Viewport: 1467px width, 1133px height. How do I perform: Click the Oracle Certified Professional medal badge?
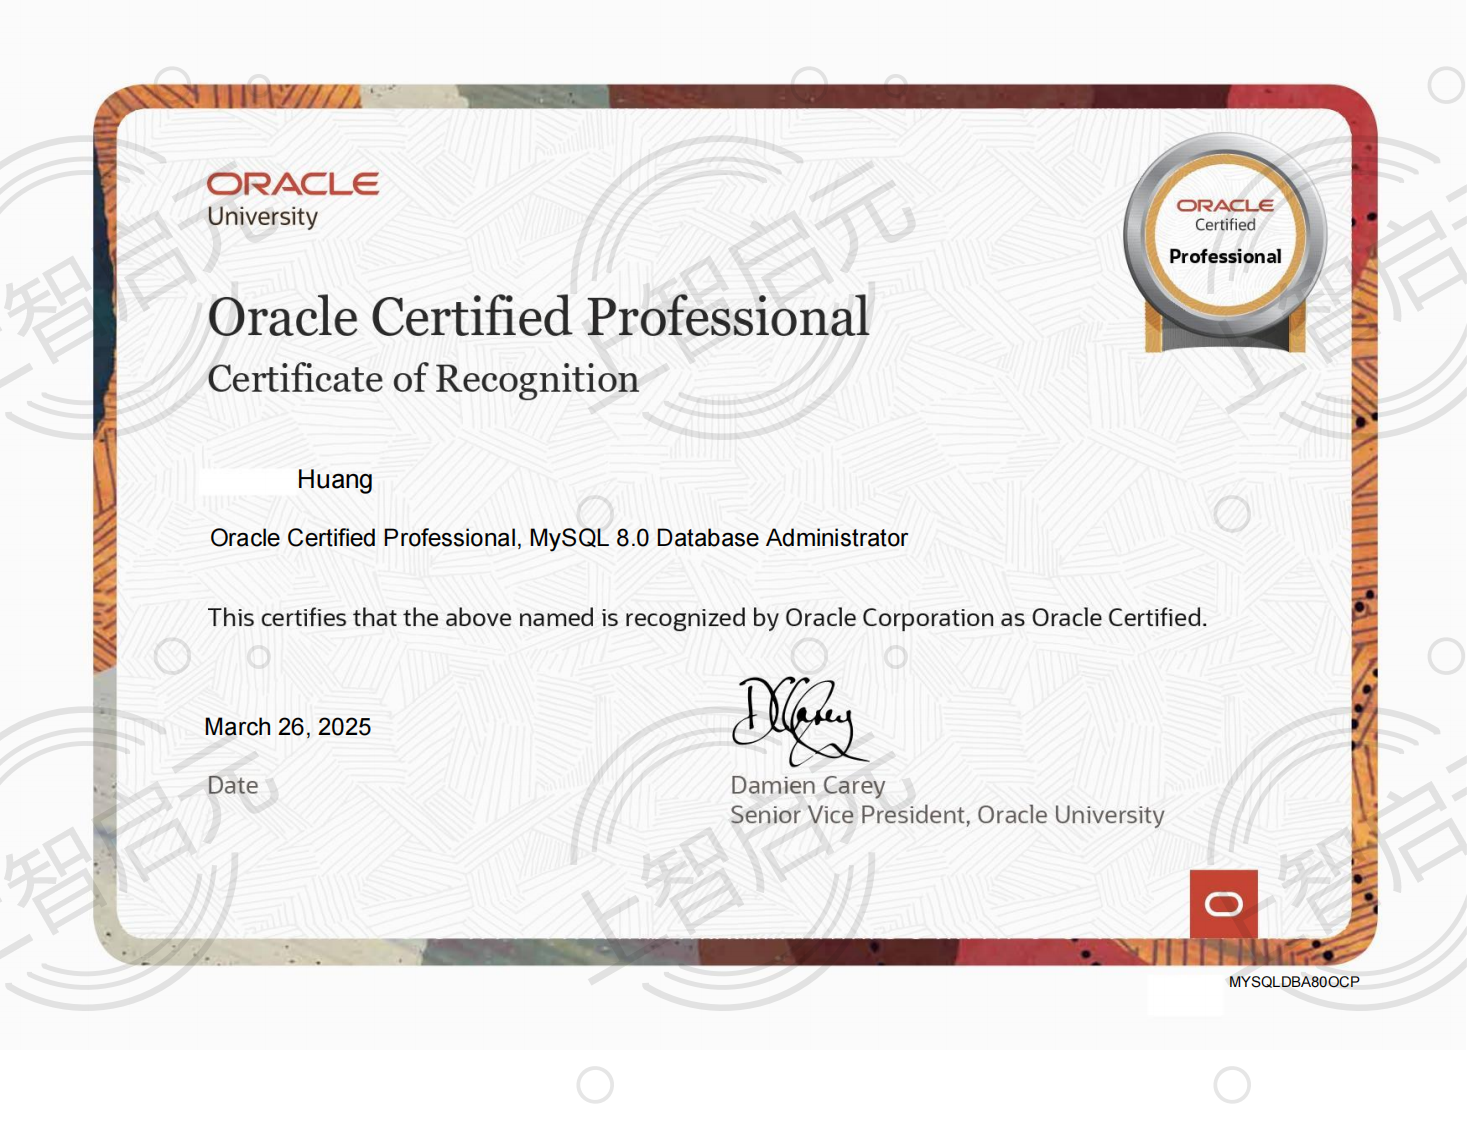1224,236
